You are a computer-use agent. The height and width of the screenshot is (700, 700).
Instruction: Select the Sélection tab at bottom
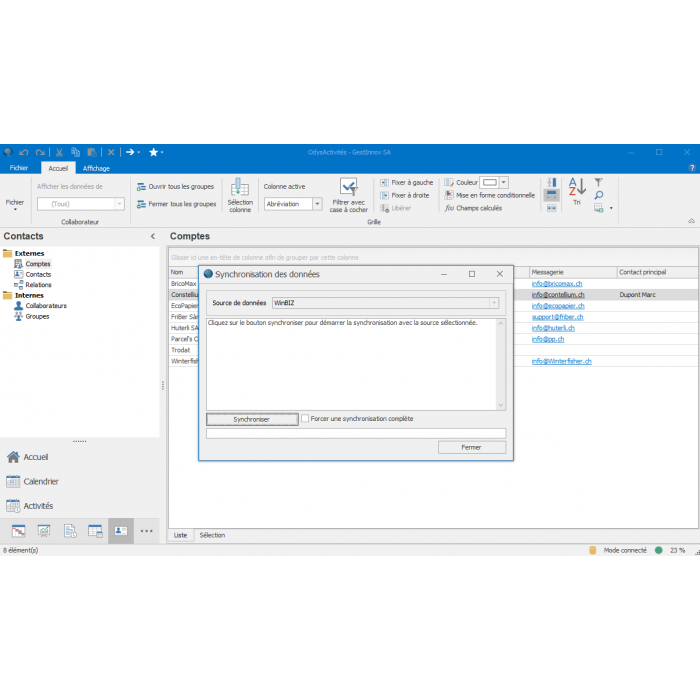tap(212, 535)
